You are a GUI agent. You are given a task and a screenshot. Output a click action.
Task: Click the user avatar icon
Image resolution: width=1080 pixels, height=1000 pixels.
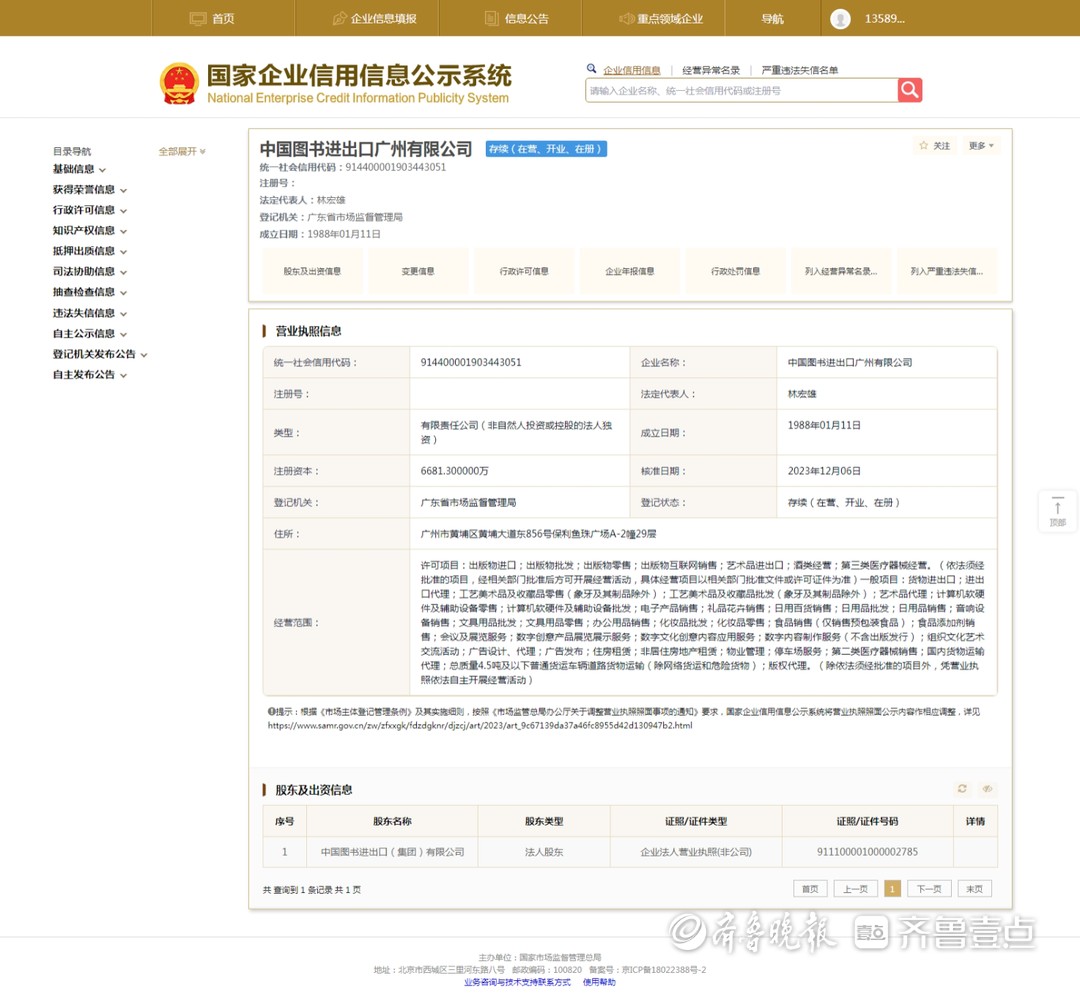(840, 19)
